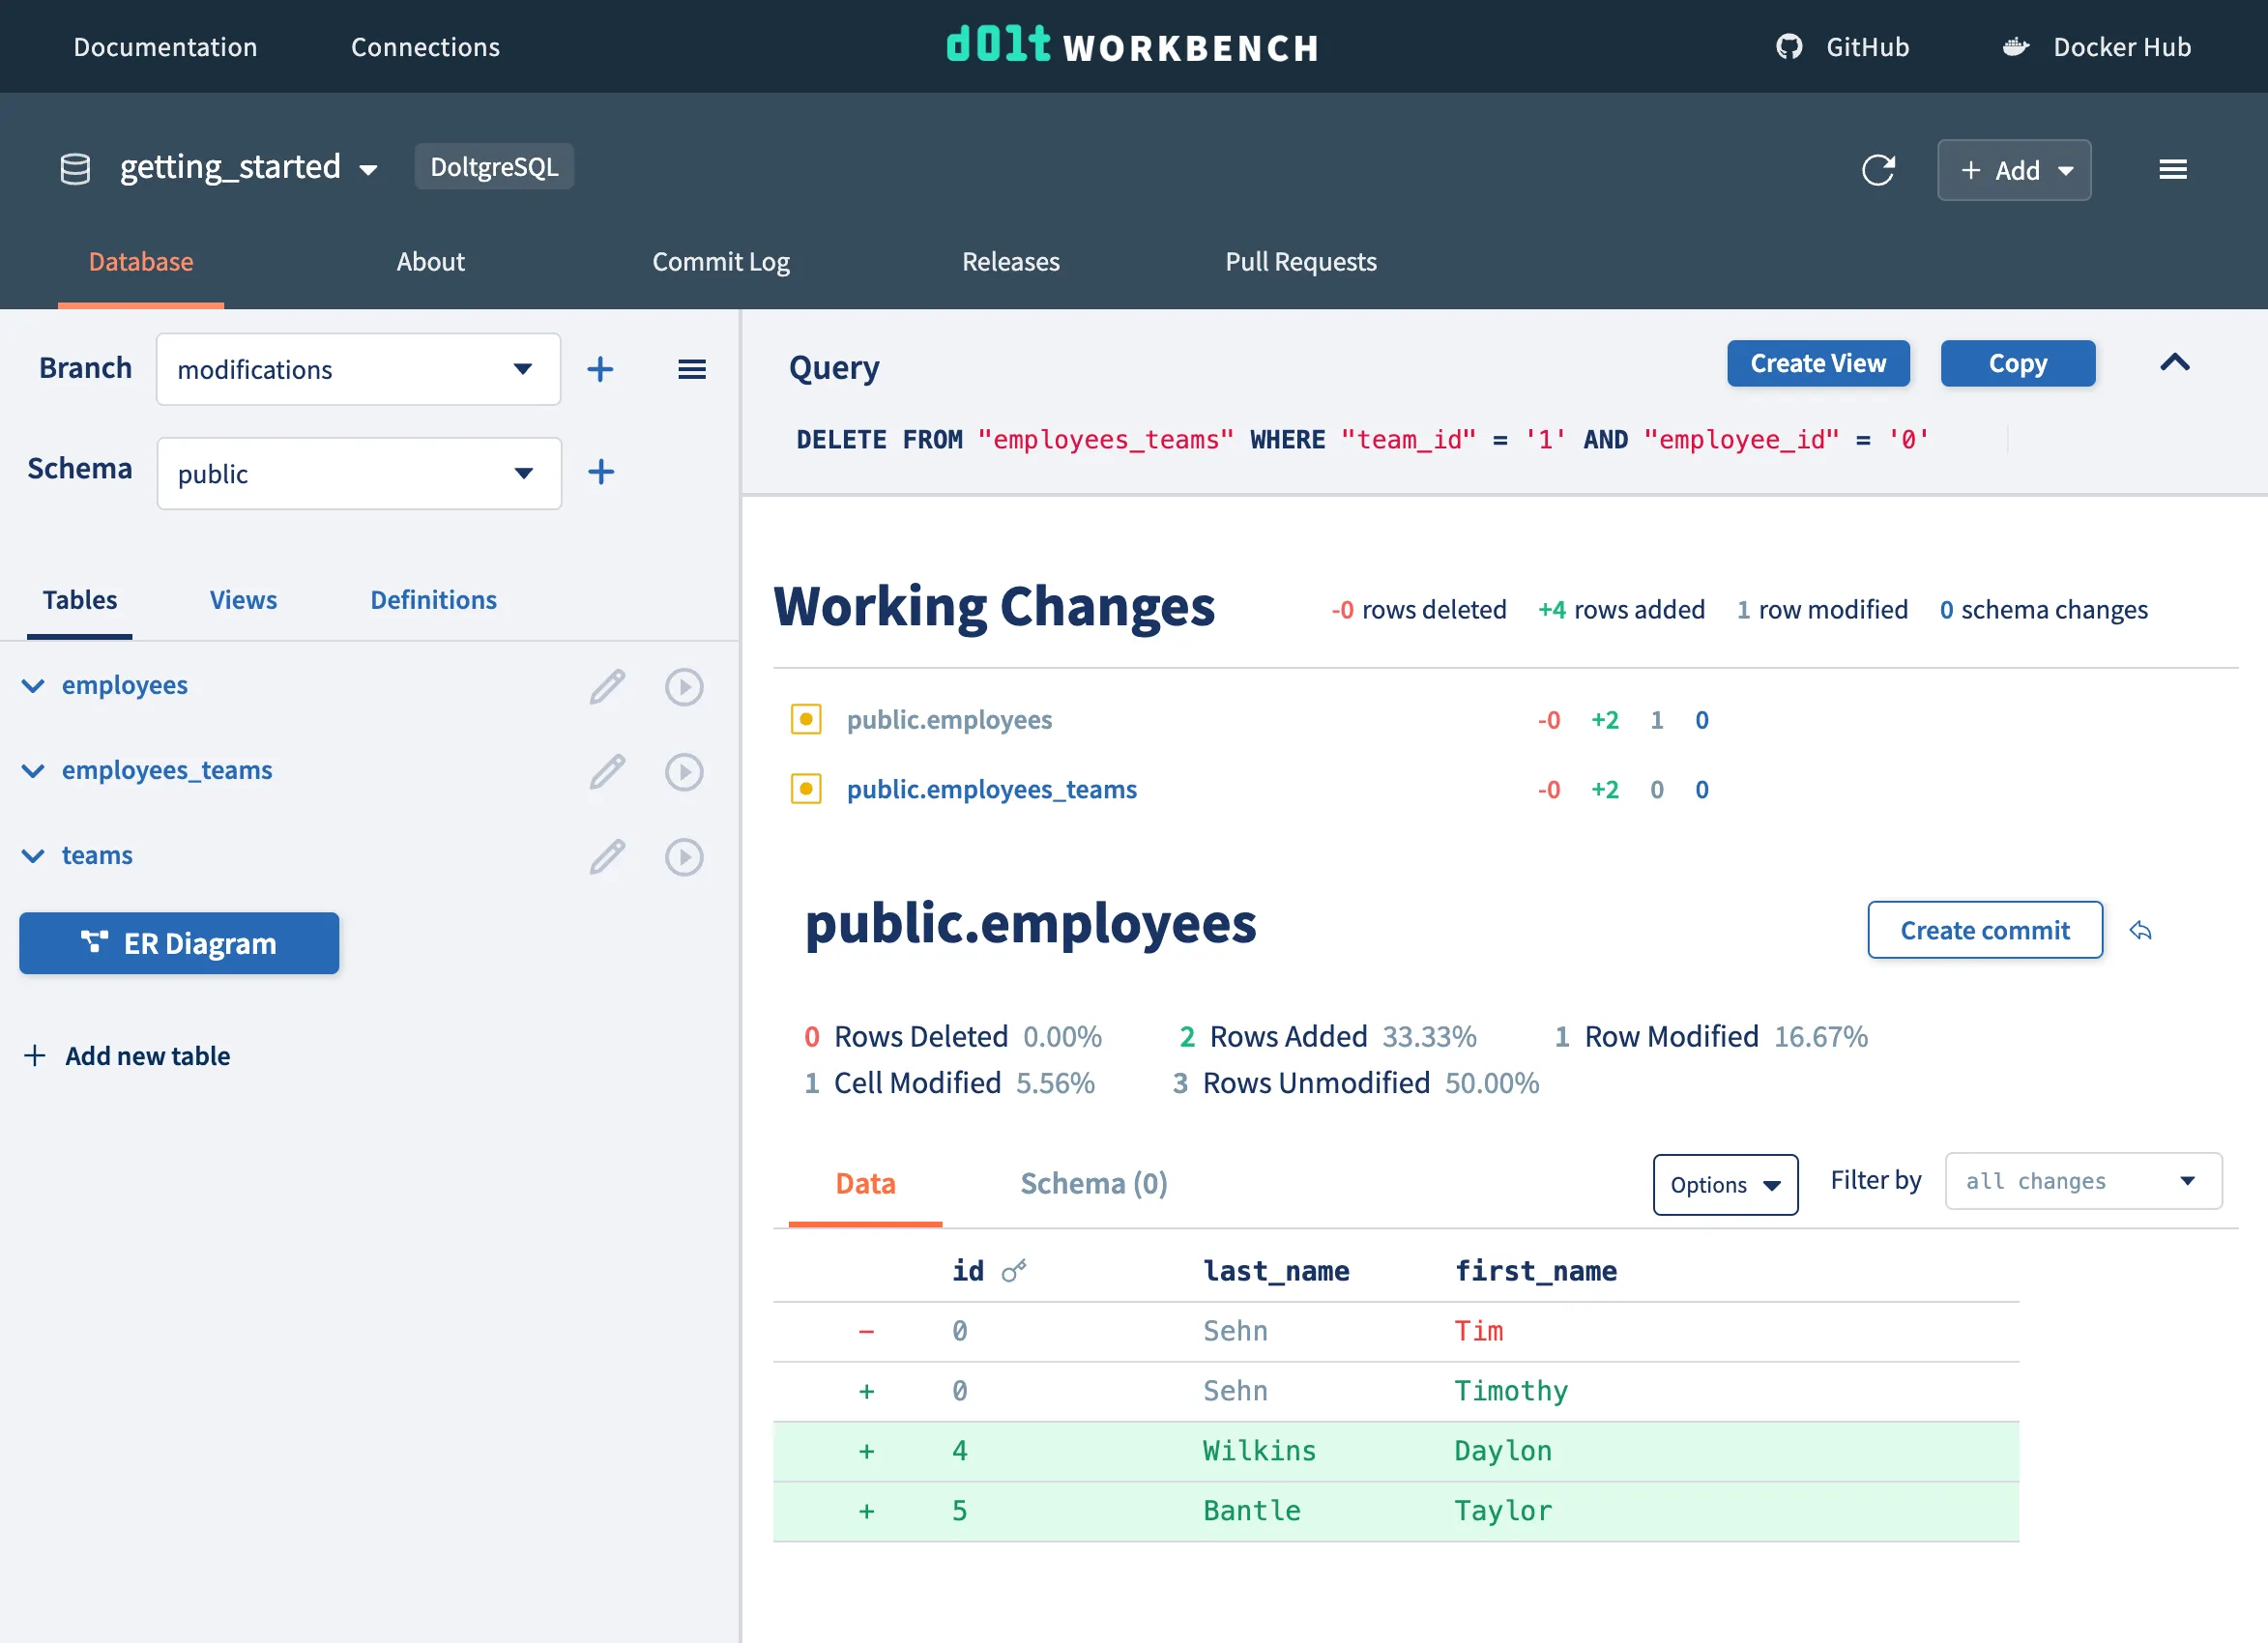
Task: Open the Branch dropdown showing modifications
Action: click(358, 369)
